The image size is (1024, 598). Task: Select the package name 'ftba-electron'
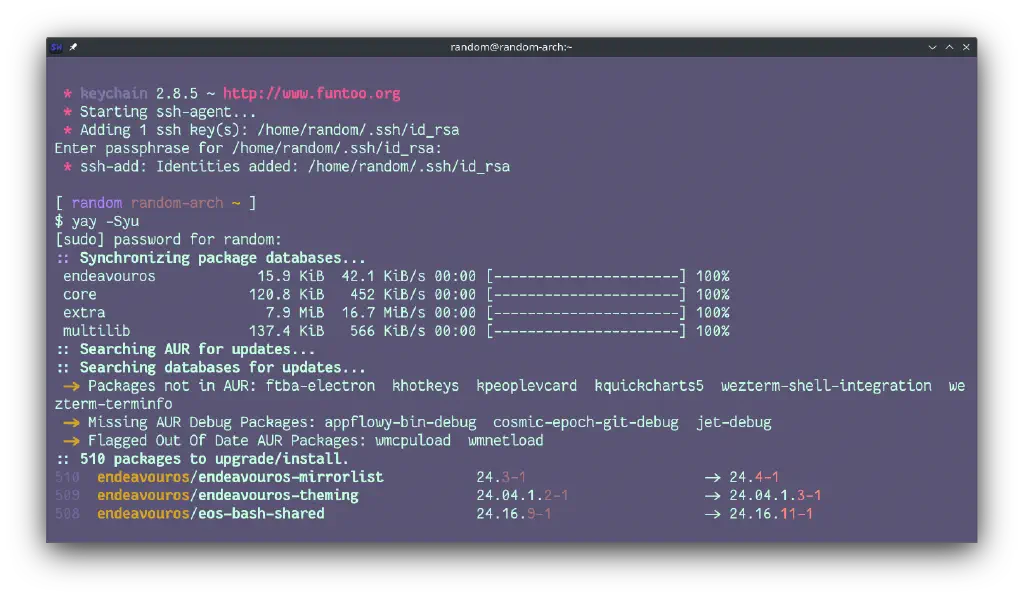320,386
